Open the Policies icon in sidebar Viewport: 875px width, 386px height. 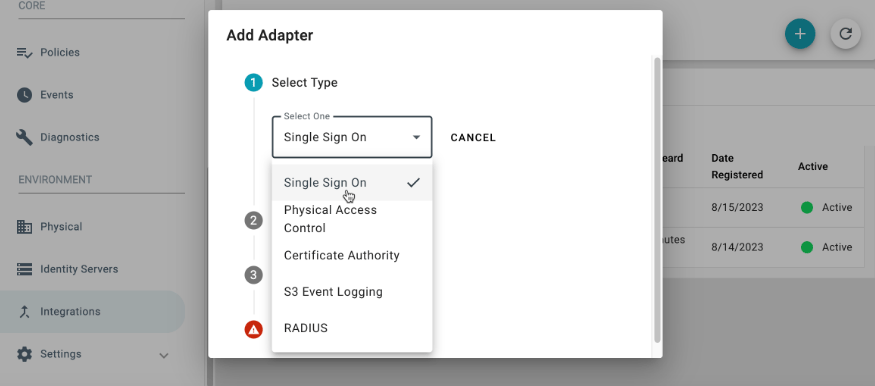pos(25,52)
